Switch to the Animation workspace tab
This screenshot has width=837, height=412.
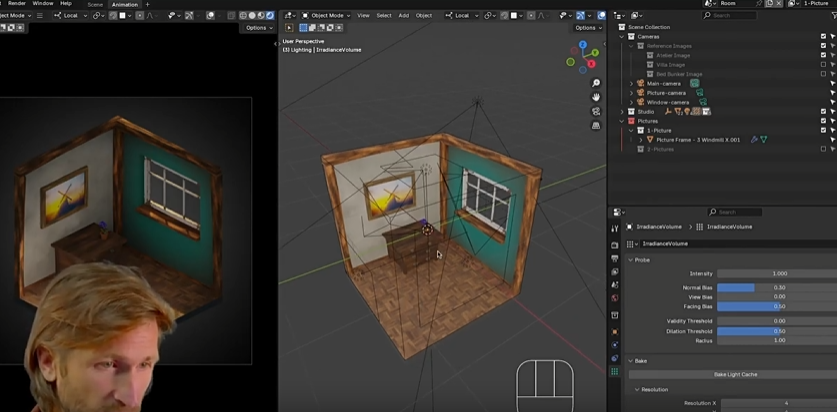pyautogui.click(x=124, y=4)
